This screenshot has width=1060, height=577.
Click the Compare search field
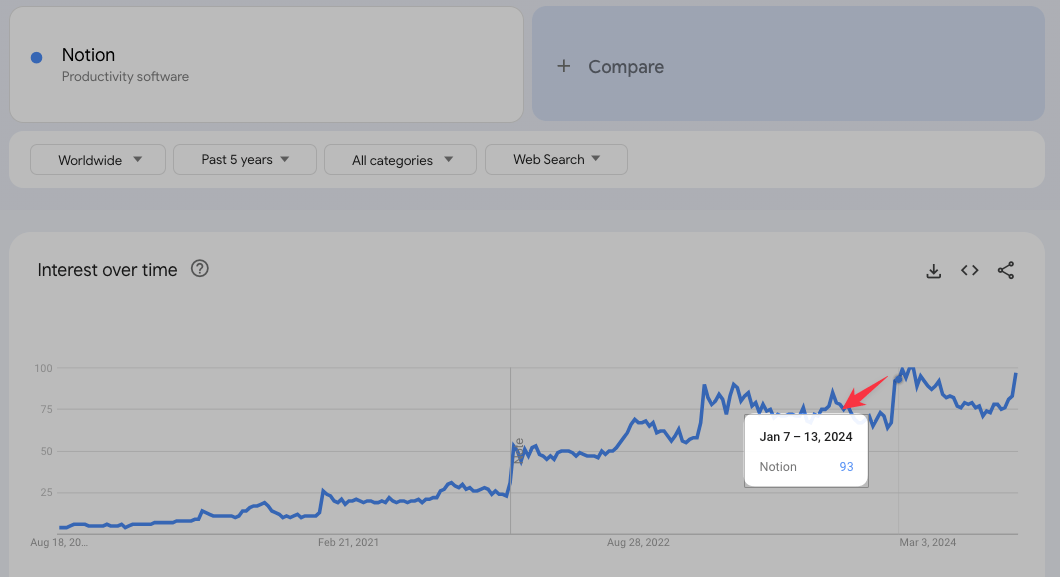click(626, 66)
